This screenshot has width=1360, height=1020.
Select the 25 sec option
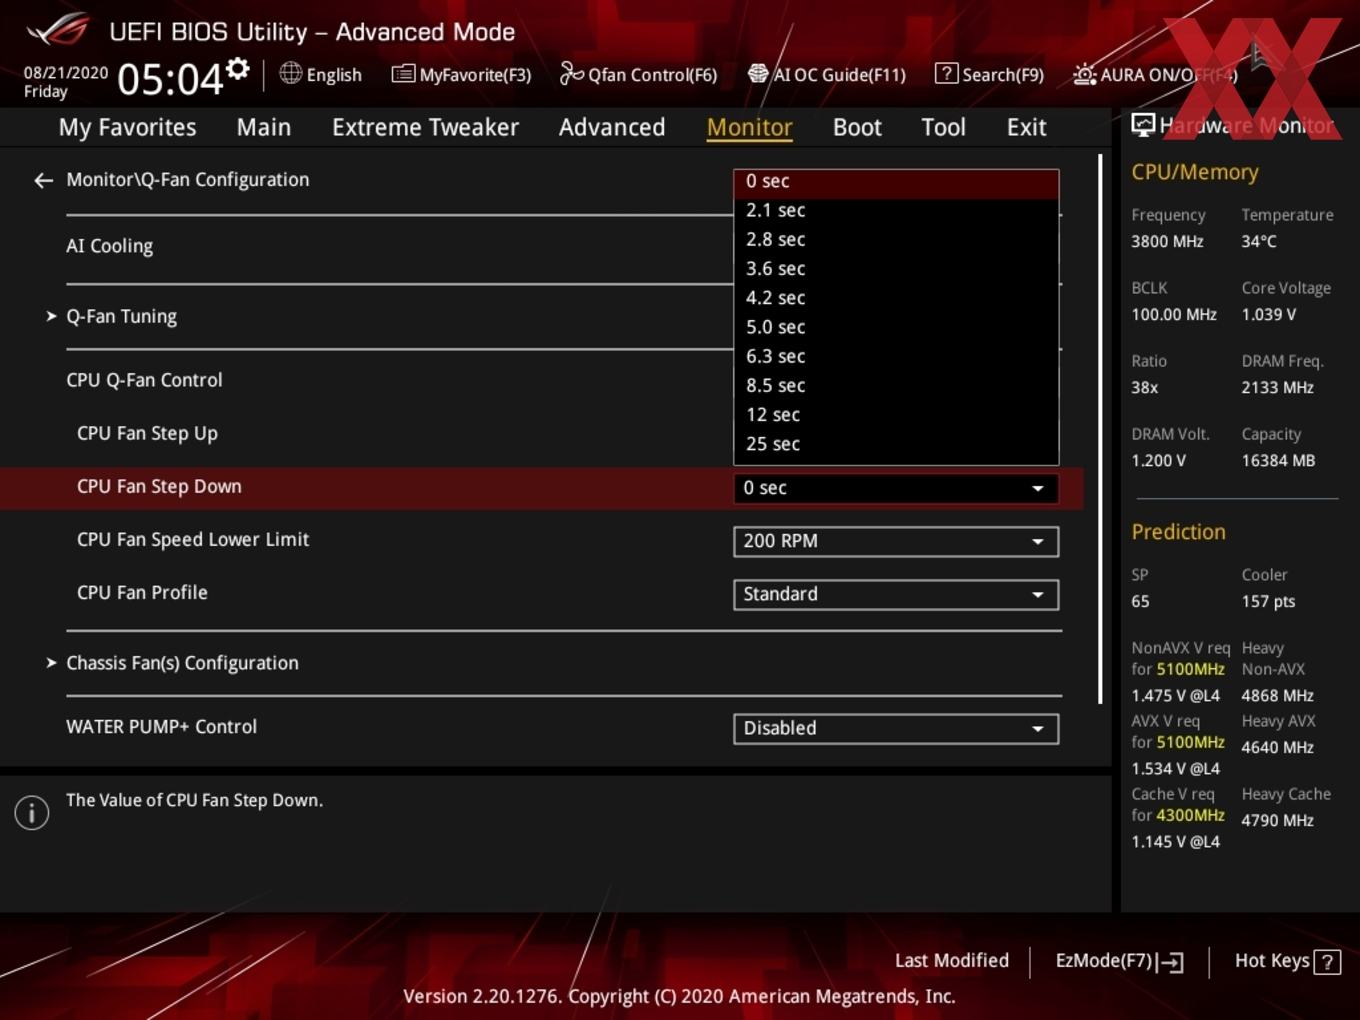tap(896, 444)
